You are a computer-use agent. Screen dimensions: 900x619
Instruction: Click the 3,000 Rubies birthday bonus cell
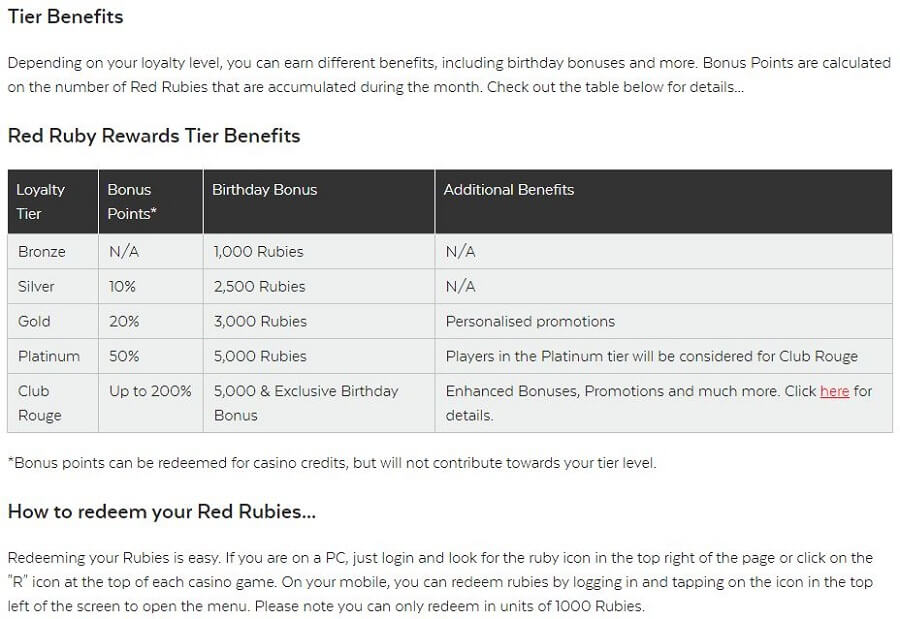pyautogui.click(x=319, y=321)
